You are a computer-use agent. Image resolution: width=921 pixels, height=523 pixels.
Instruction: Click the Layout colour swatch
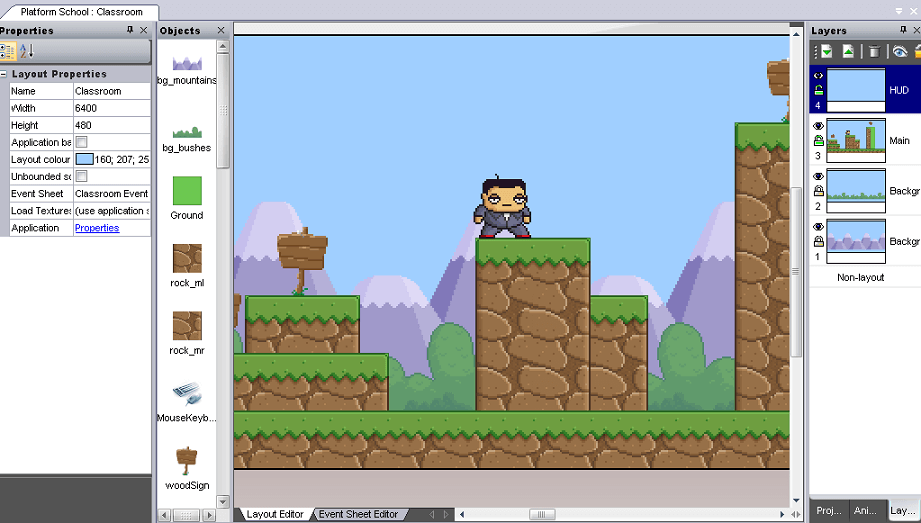(x=84, y=159)
